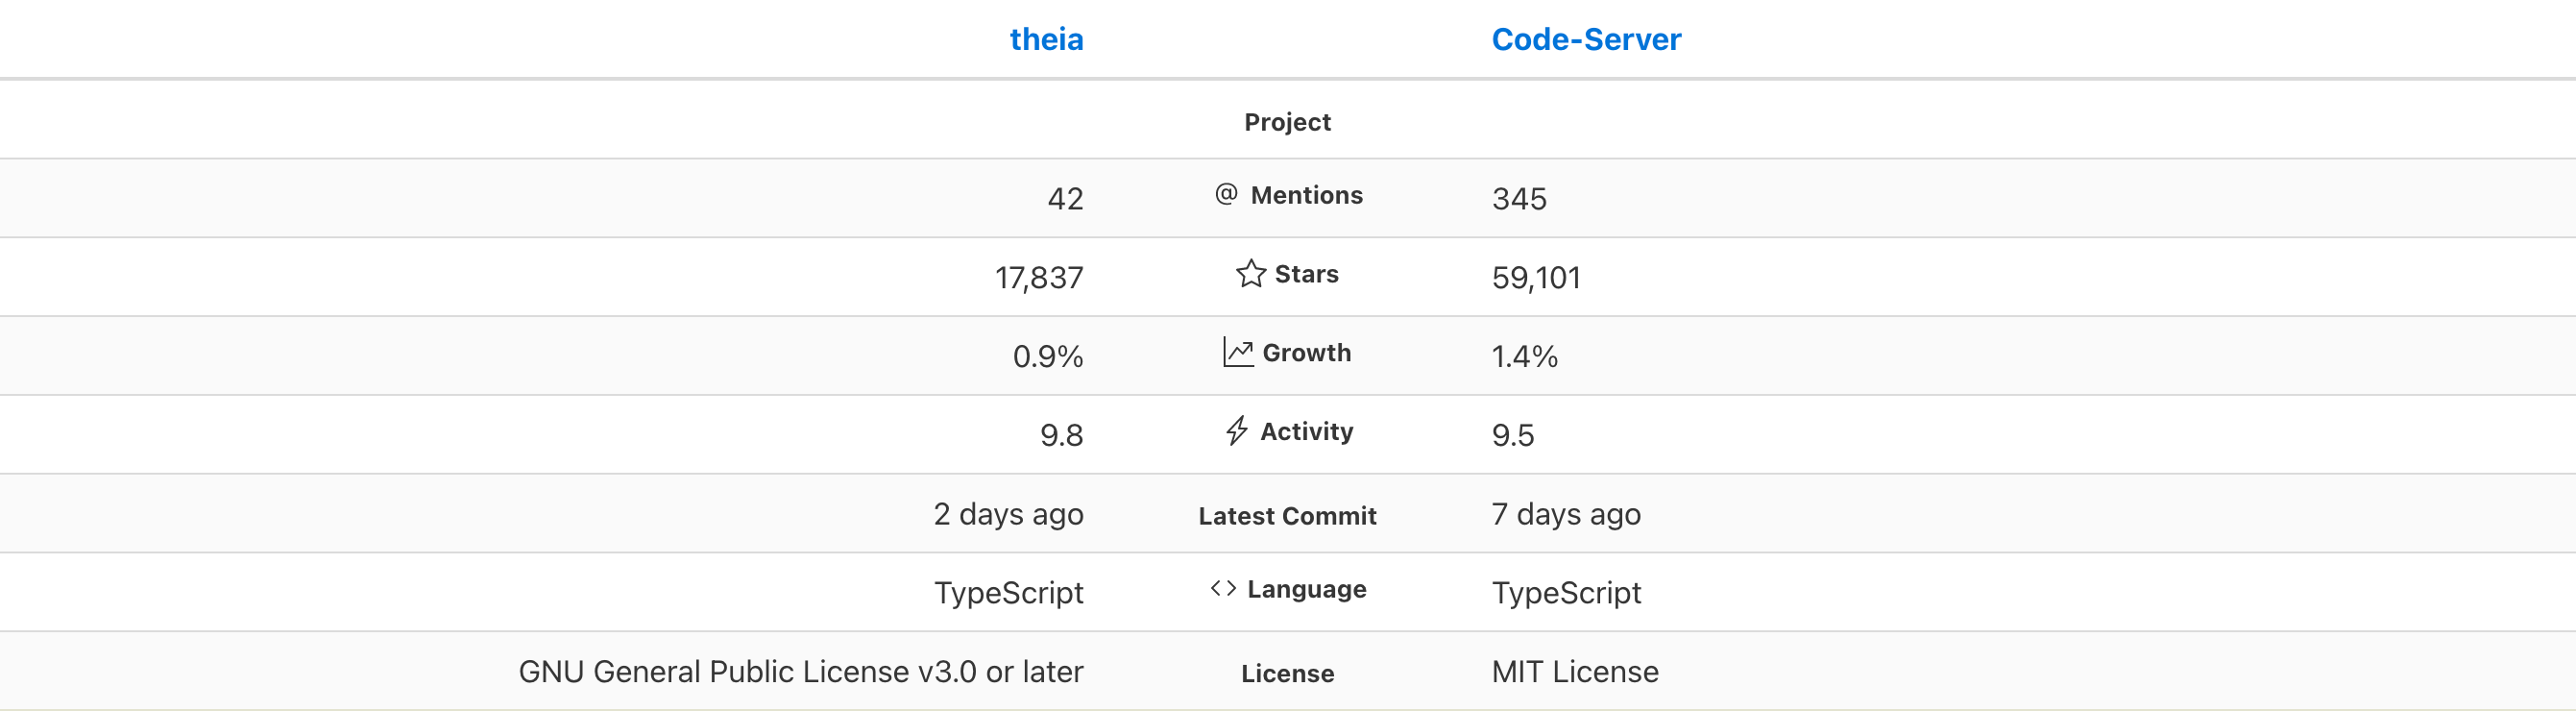Open the theia project link
The width and height of the screenshot is (2576, 711).
click(x=1046, y=39)
